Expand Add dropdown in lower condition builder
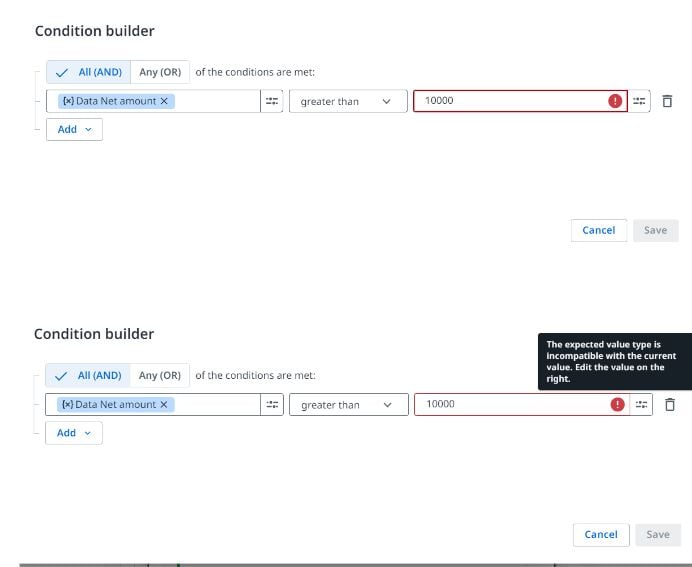The width and height of the screenshot is (692, 567). (x=74, y=433)
